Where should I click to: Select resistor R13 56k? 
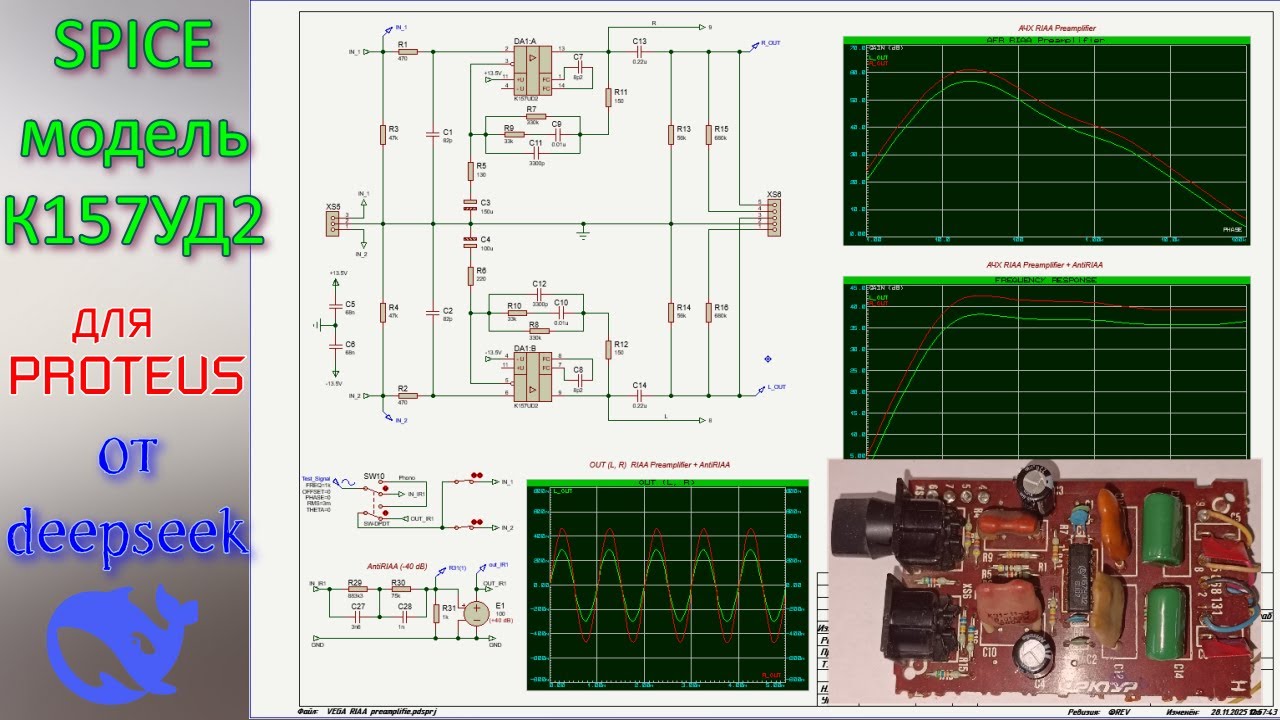click(x=670, y=135)
